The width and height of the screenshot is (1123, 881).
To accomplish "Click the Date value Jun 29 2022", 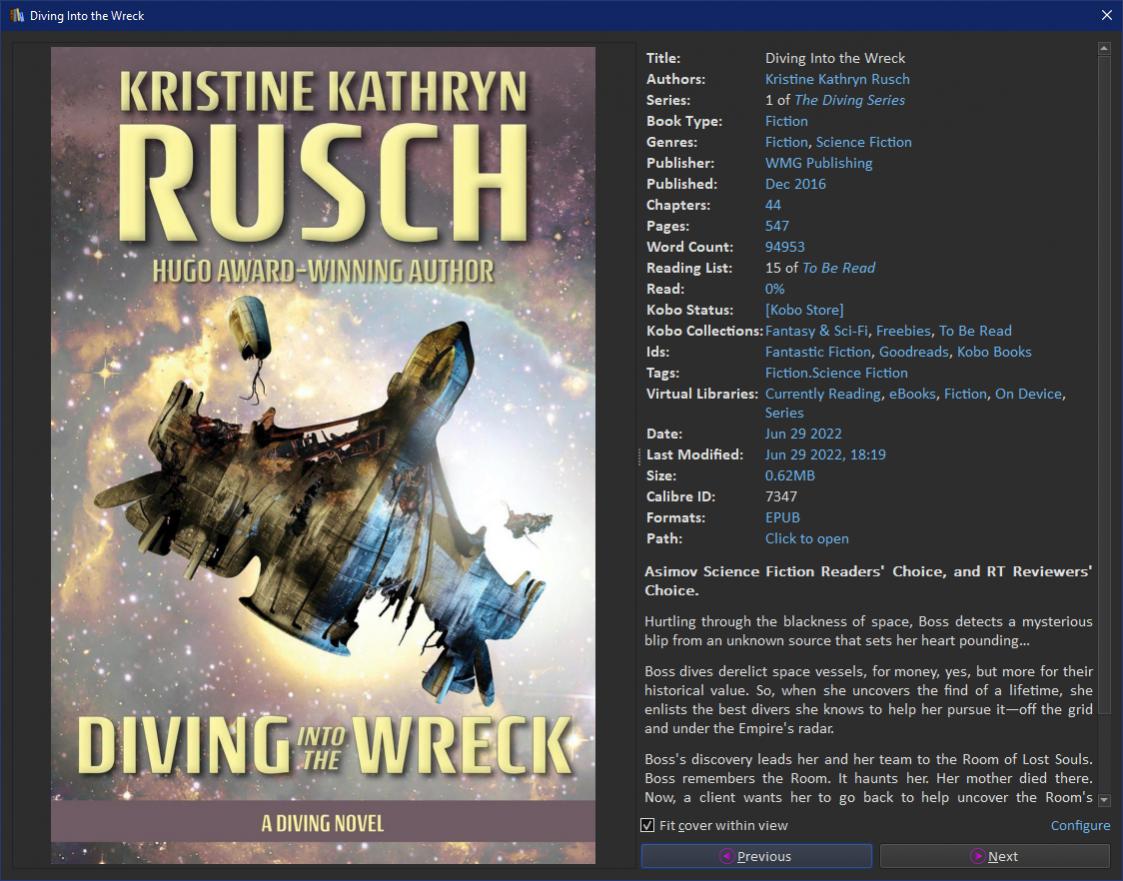I will (803, 433).
